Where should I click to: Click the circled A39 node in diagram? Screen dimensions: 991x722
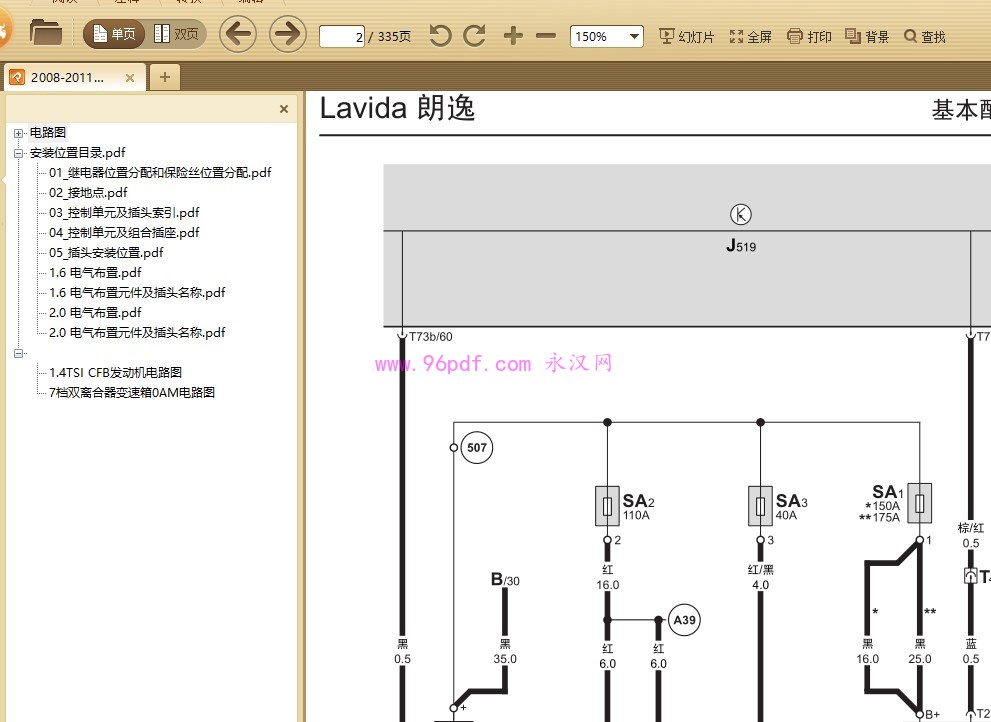coord(684,620)
